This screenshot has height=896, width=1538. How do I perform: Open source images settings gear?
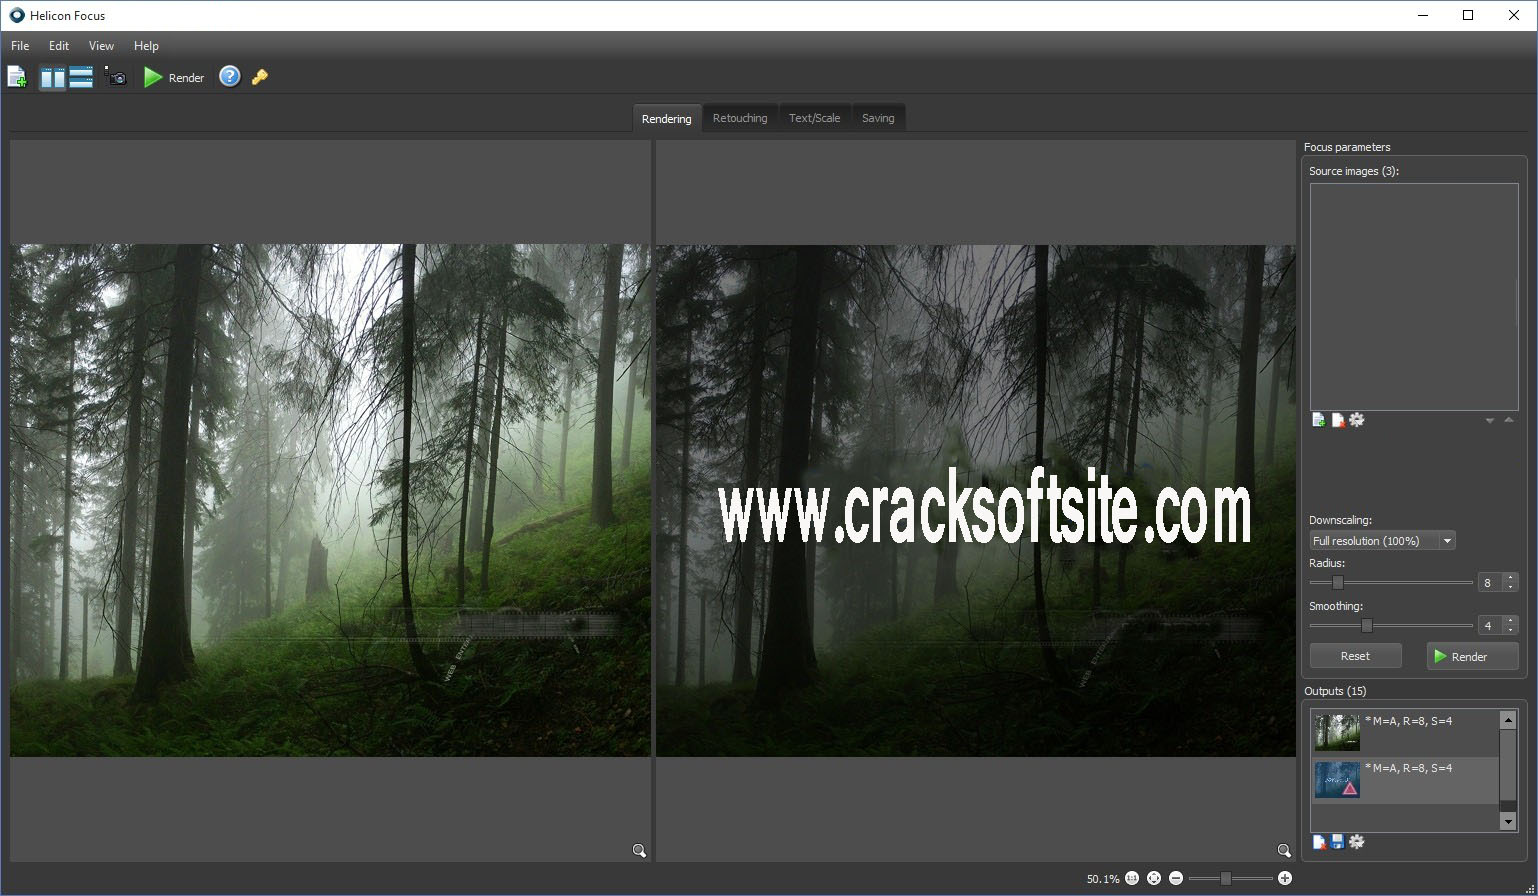pos(1357,421)
